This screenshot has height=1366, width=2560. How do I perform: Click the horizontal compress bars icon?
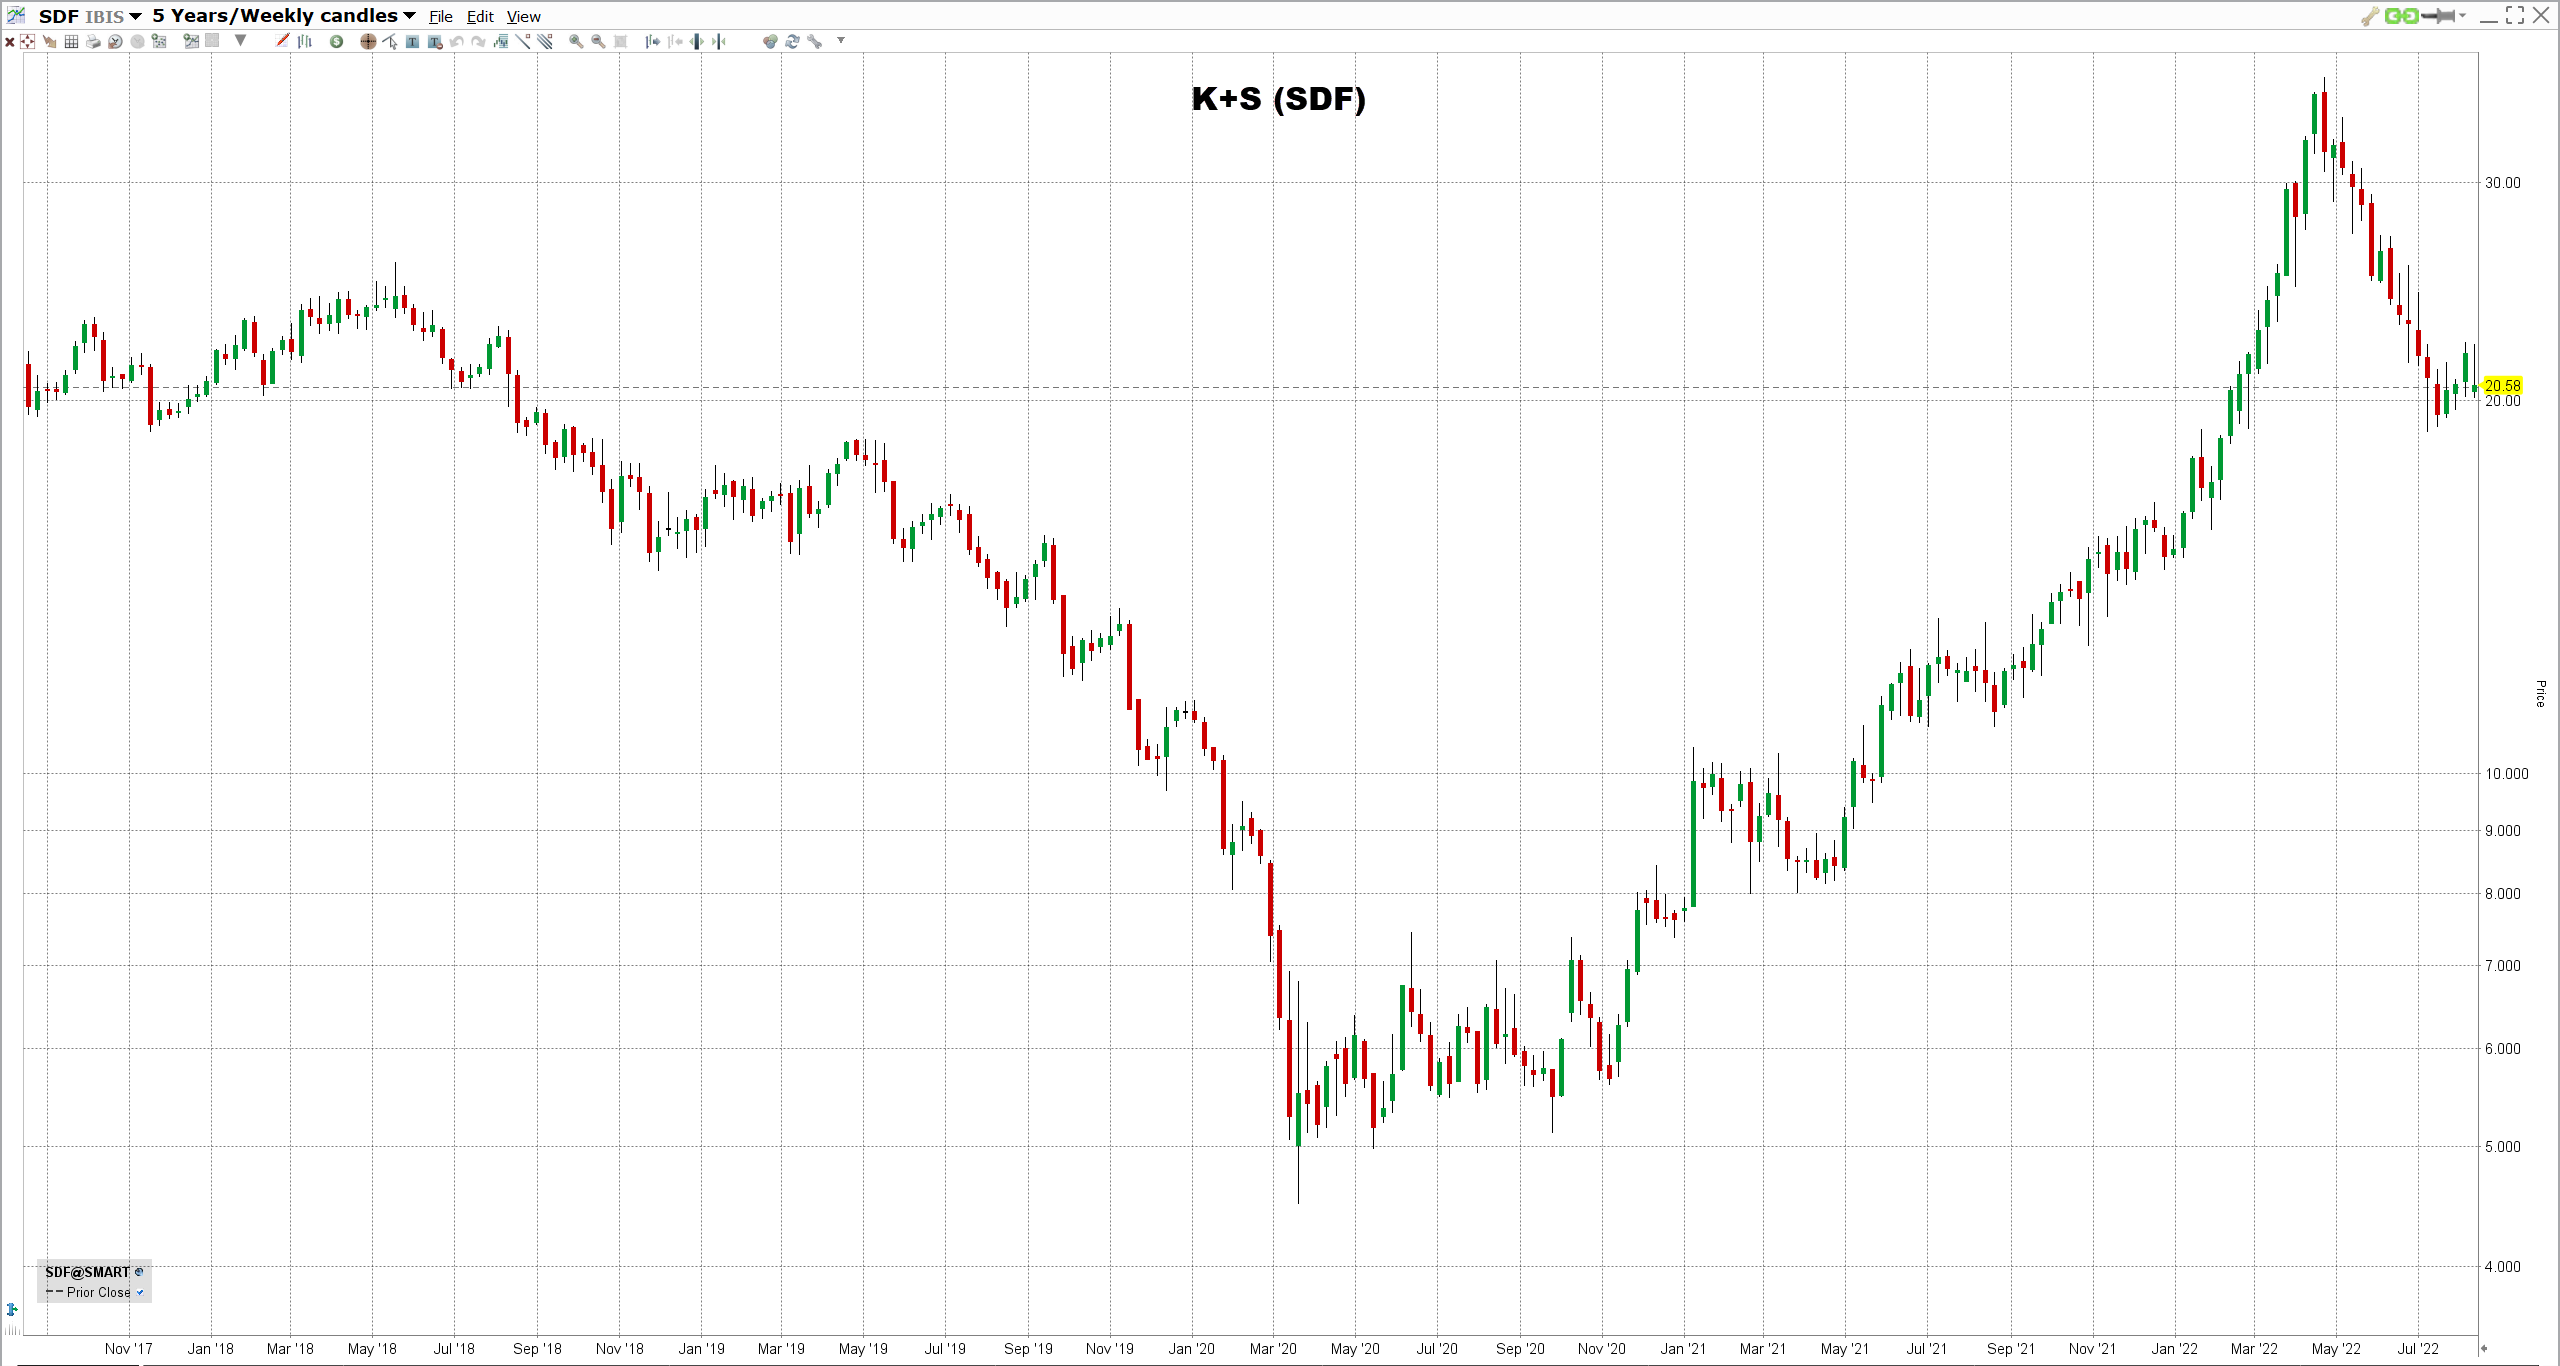click(718, 41)
